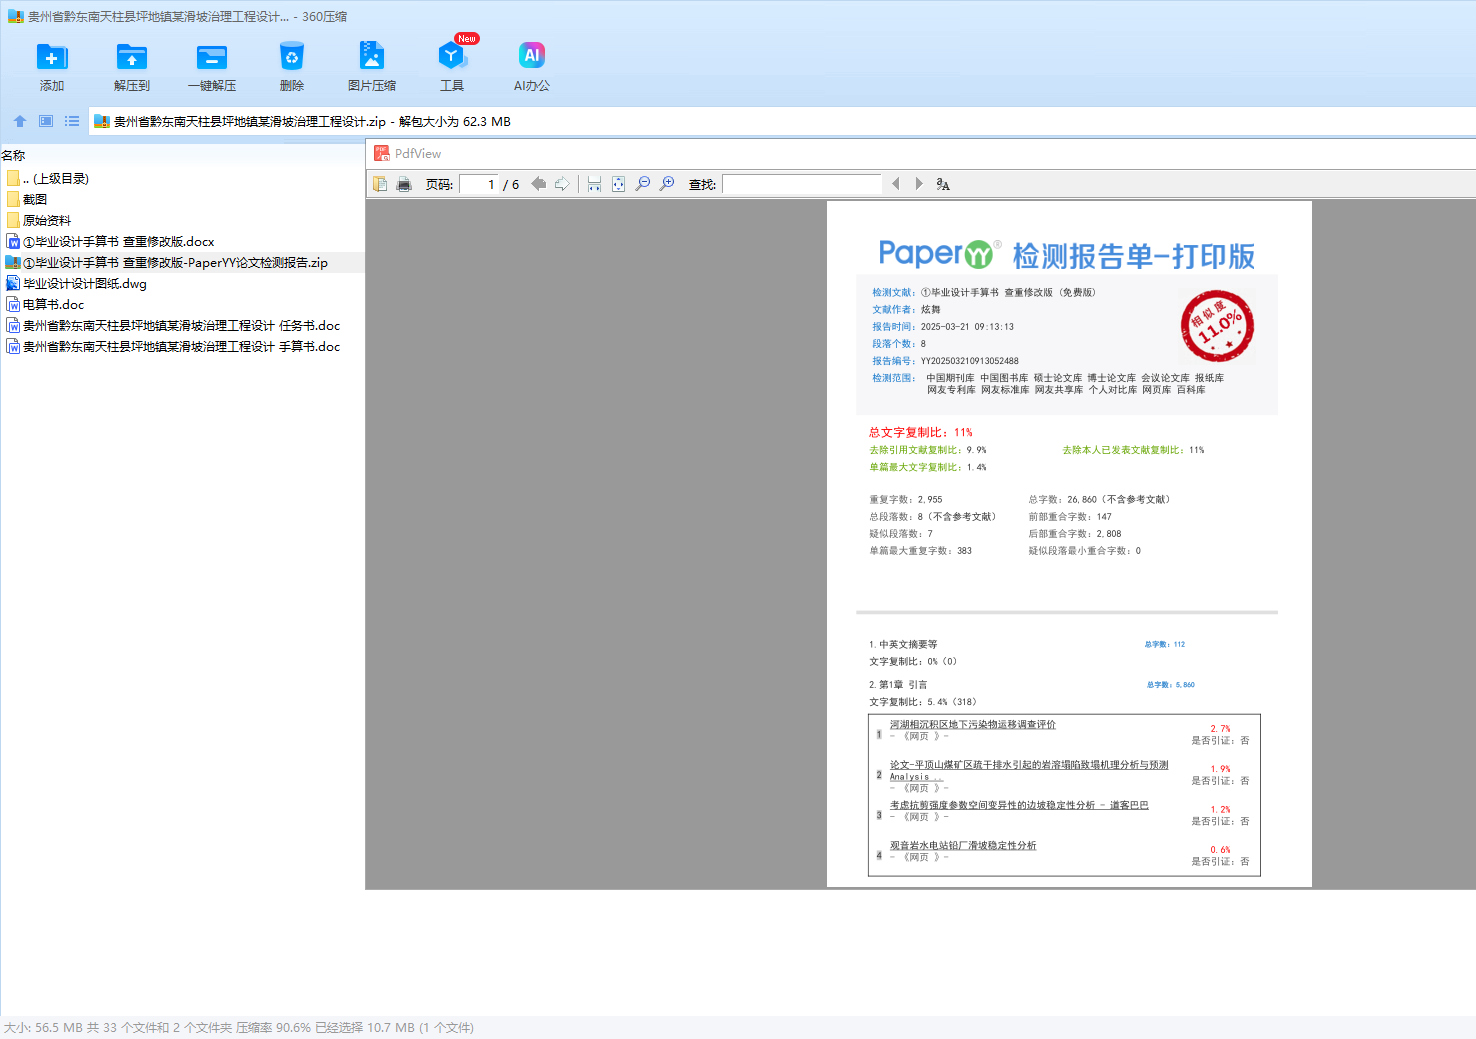The image size is (1476, 1039).
Task: Click the 查找 search text field
Action: click(802, 184)
